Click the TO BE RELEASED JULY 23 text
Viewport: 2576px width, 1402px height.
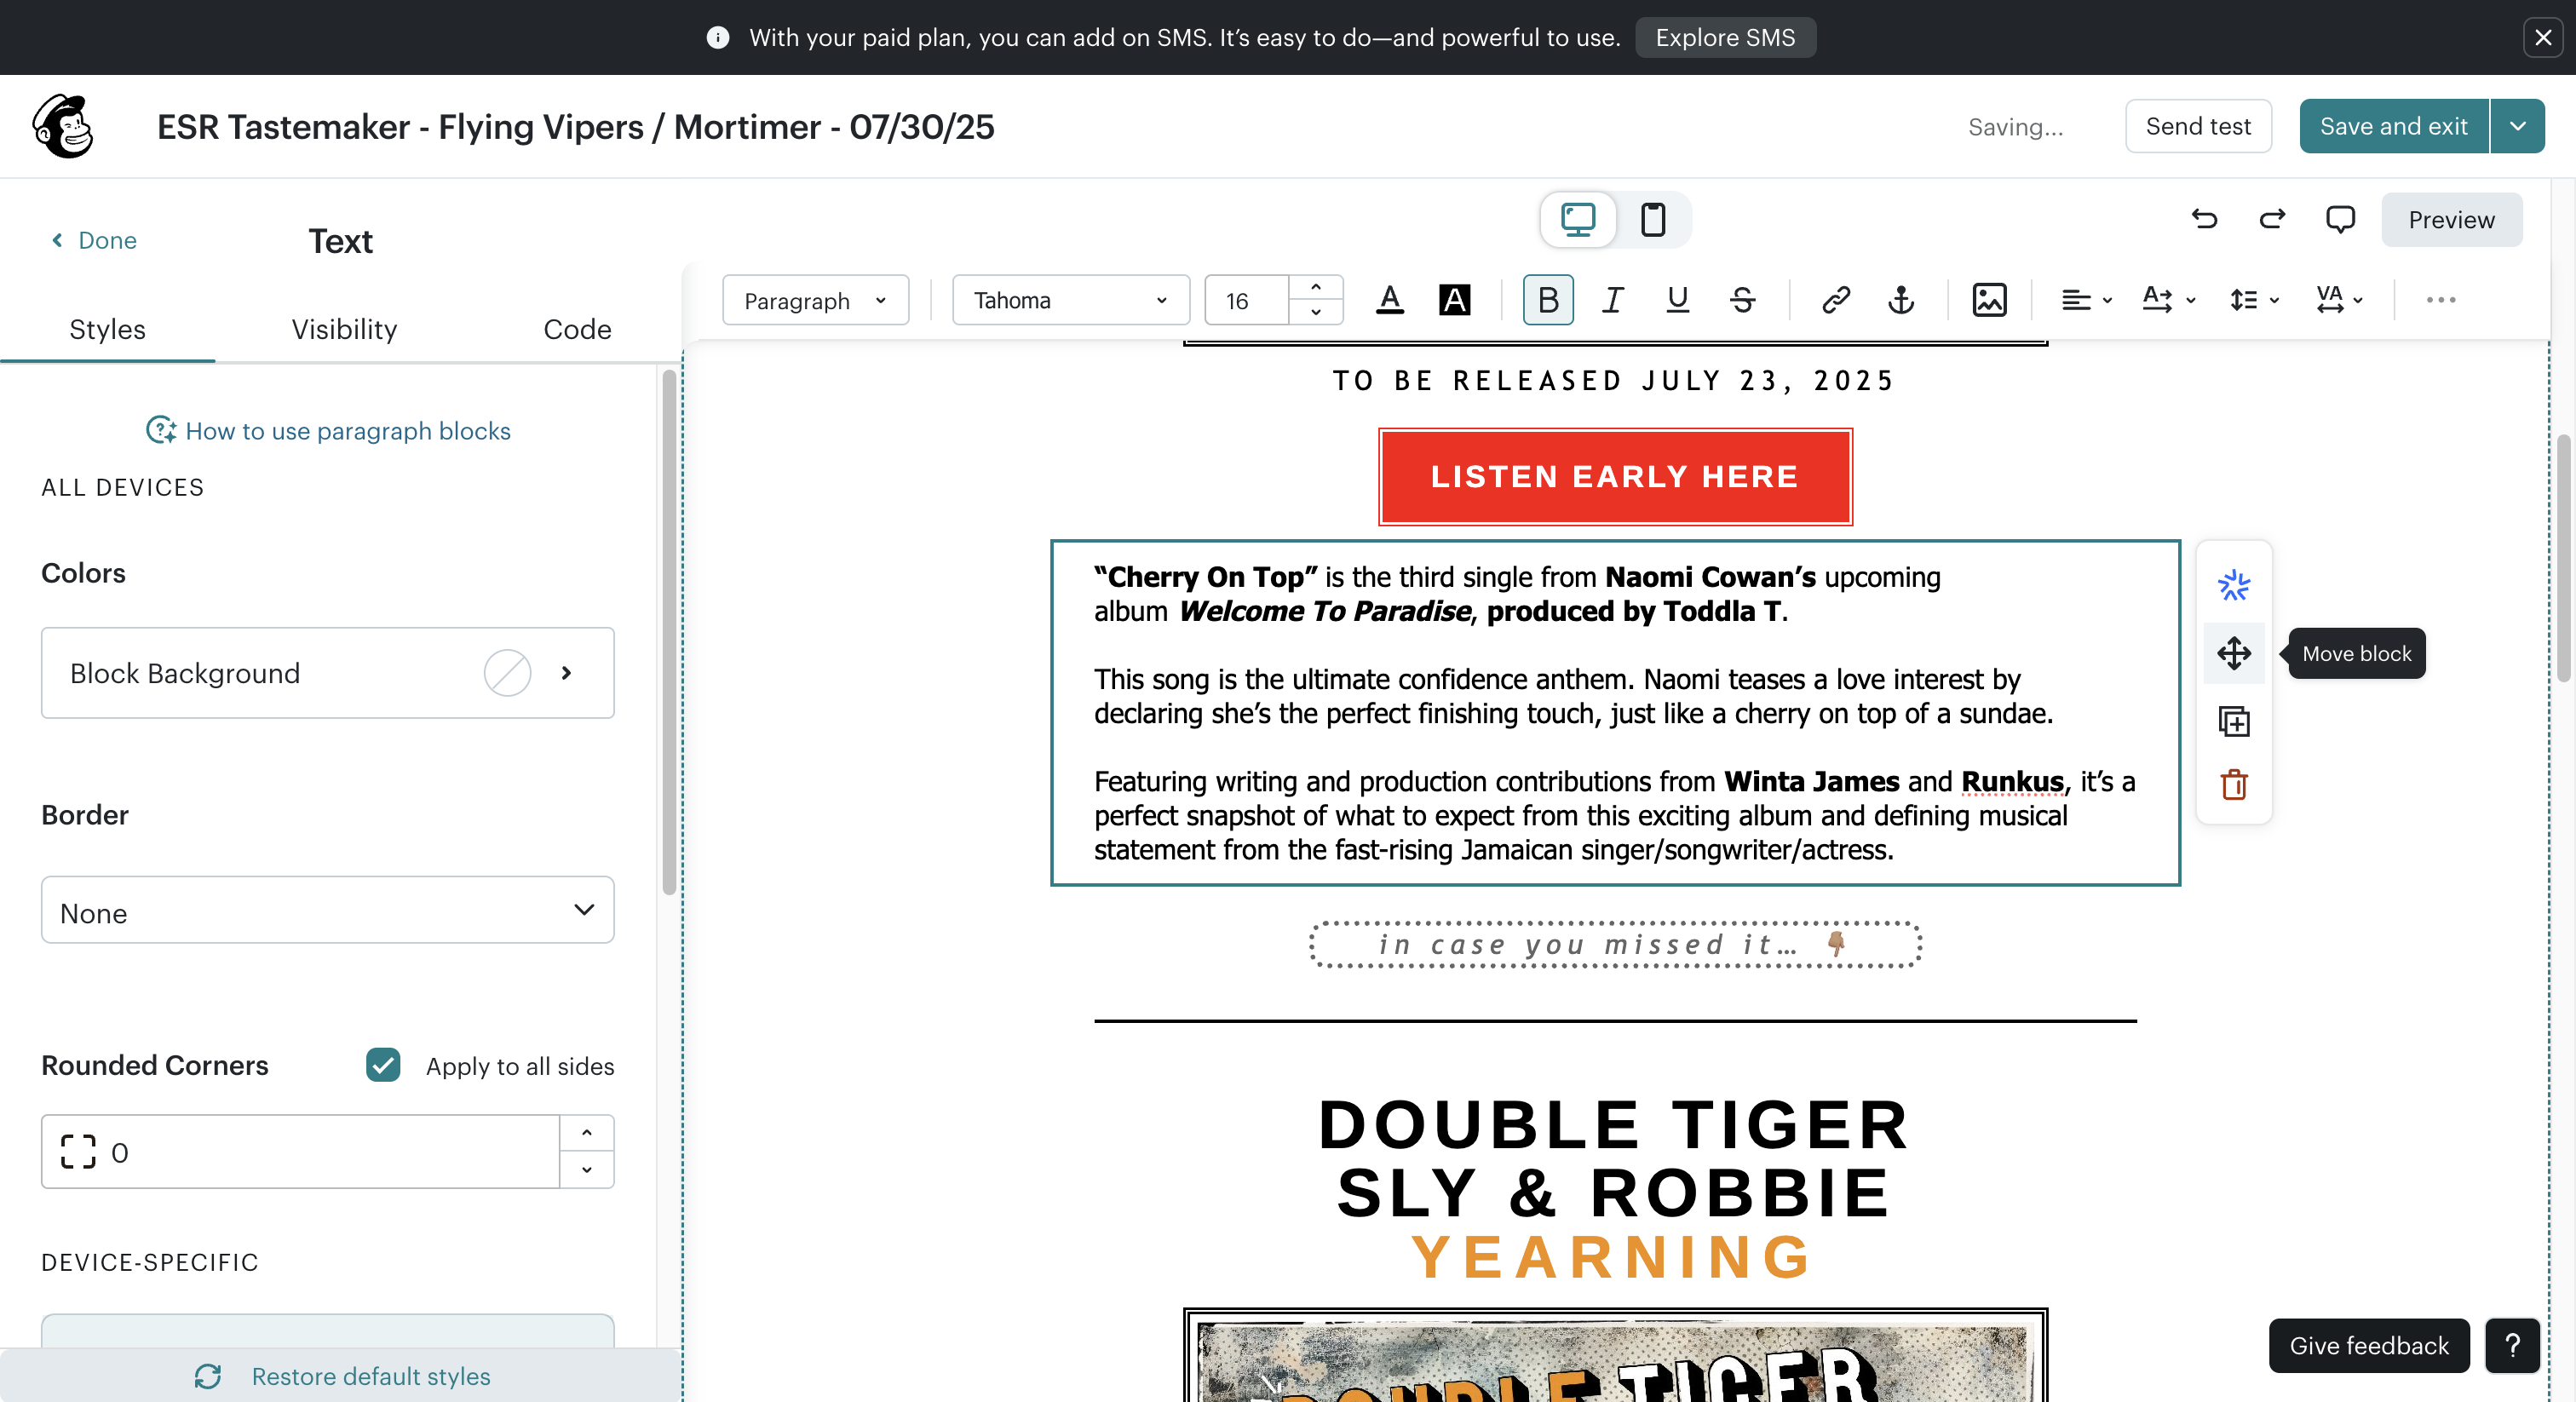click(1614, 381)
